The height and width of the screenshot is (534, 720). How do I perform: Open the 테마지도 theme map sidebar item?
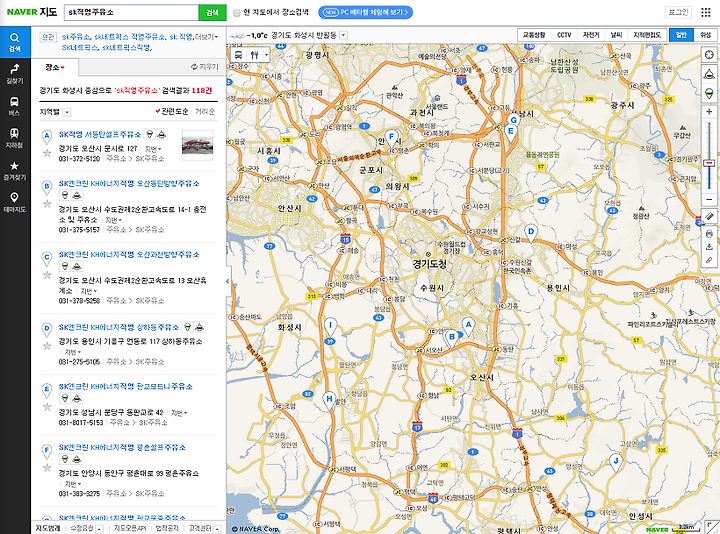click(15, 202)
